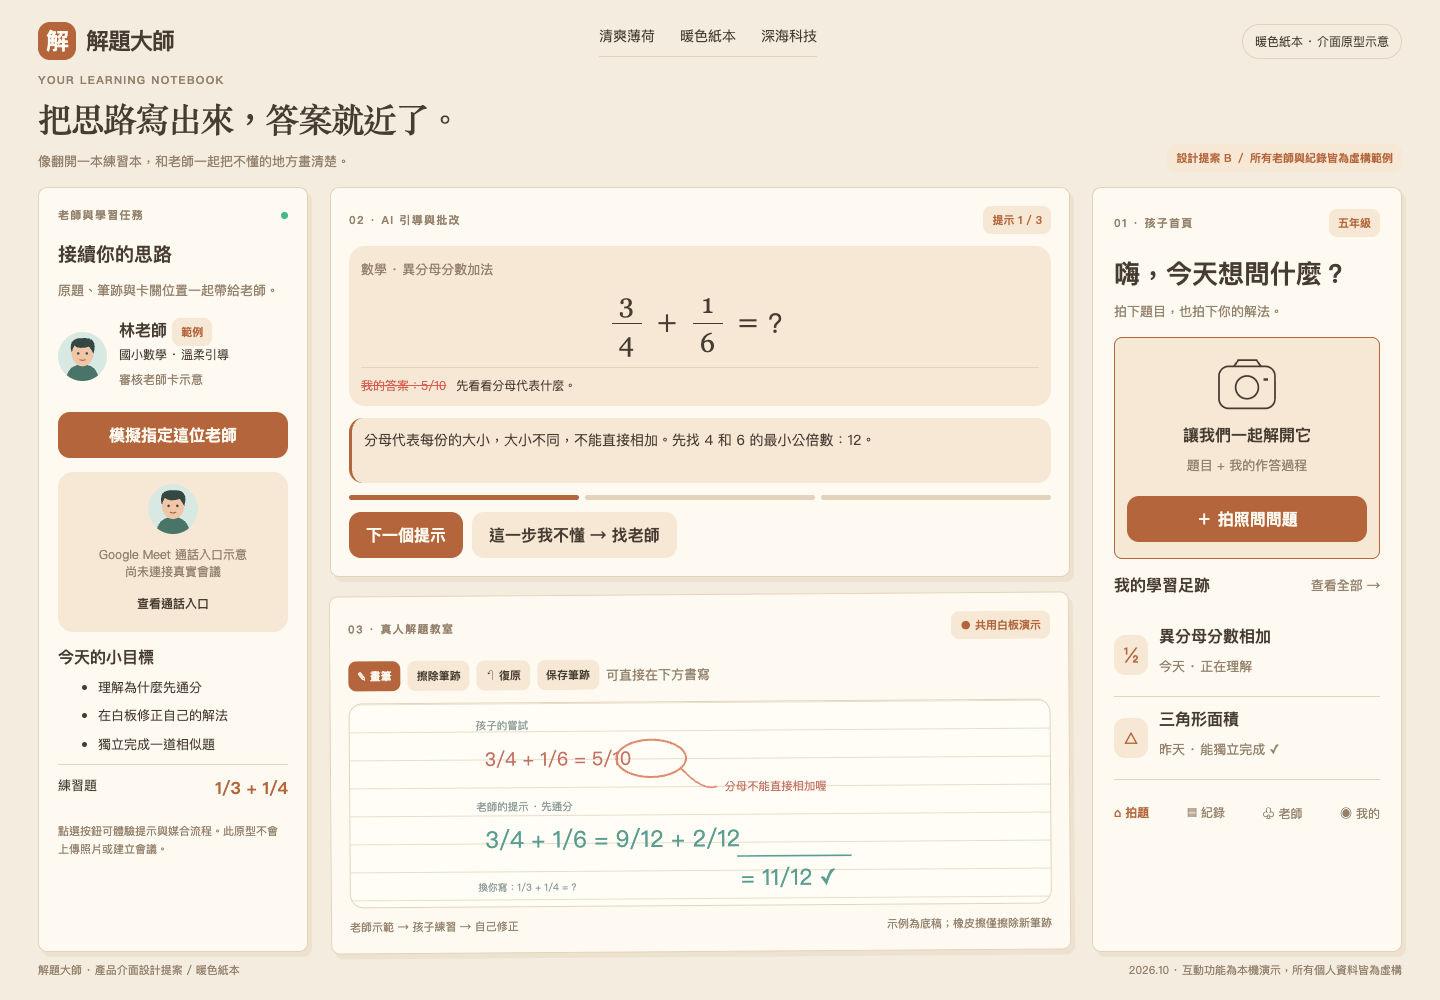Click the camera icon in capture card

pyautogui.click(x=1247, y=385)
